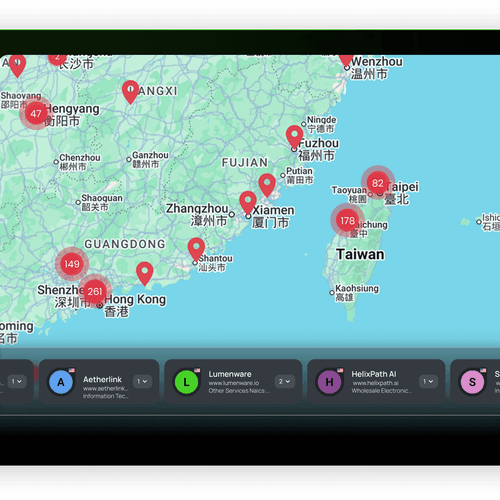Click the FUJIAN province label

point(245,163)
